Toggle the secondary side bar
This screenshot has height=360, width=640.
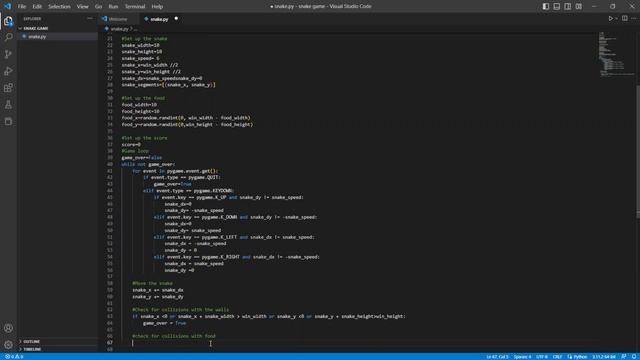pos(568,6)
